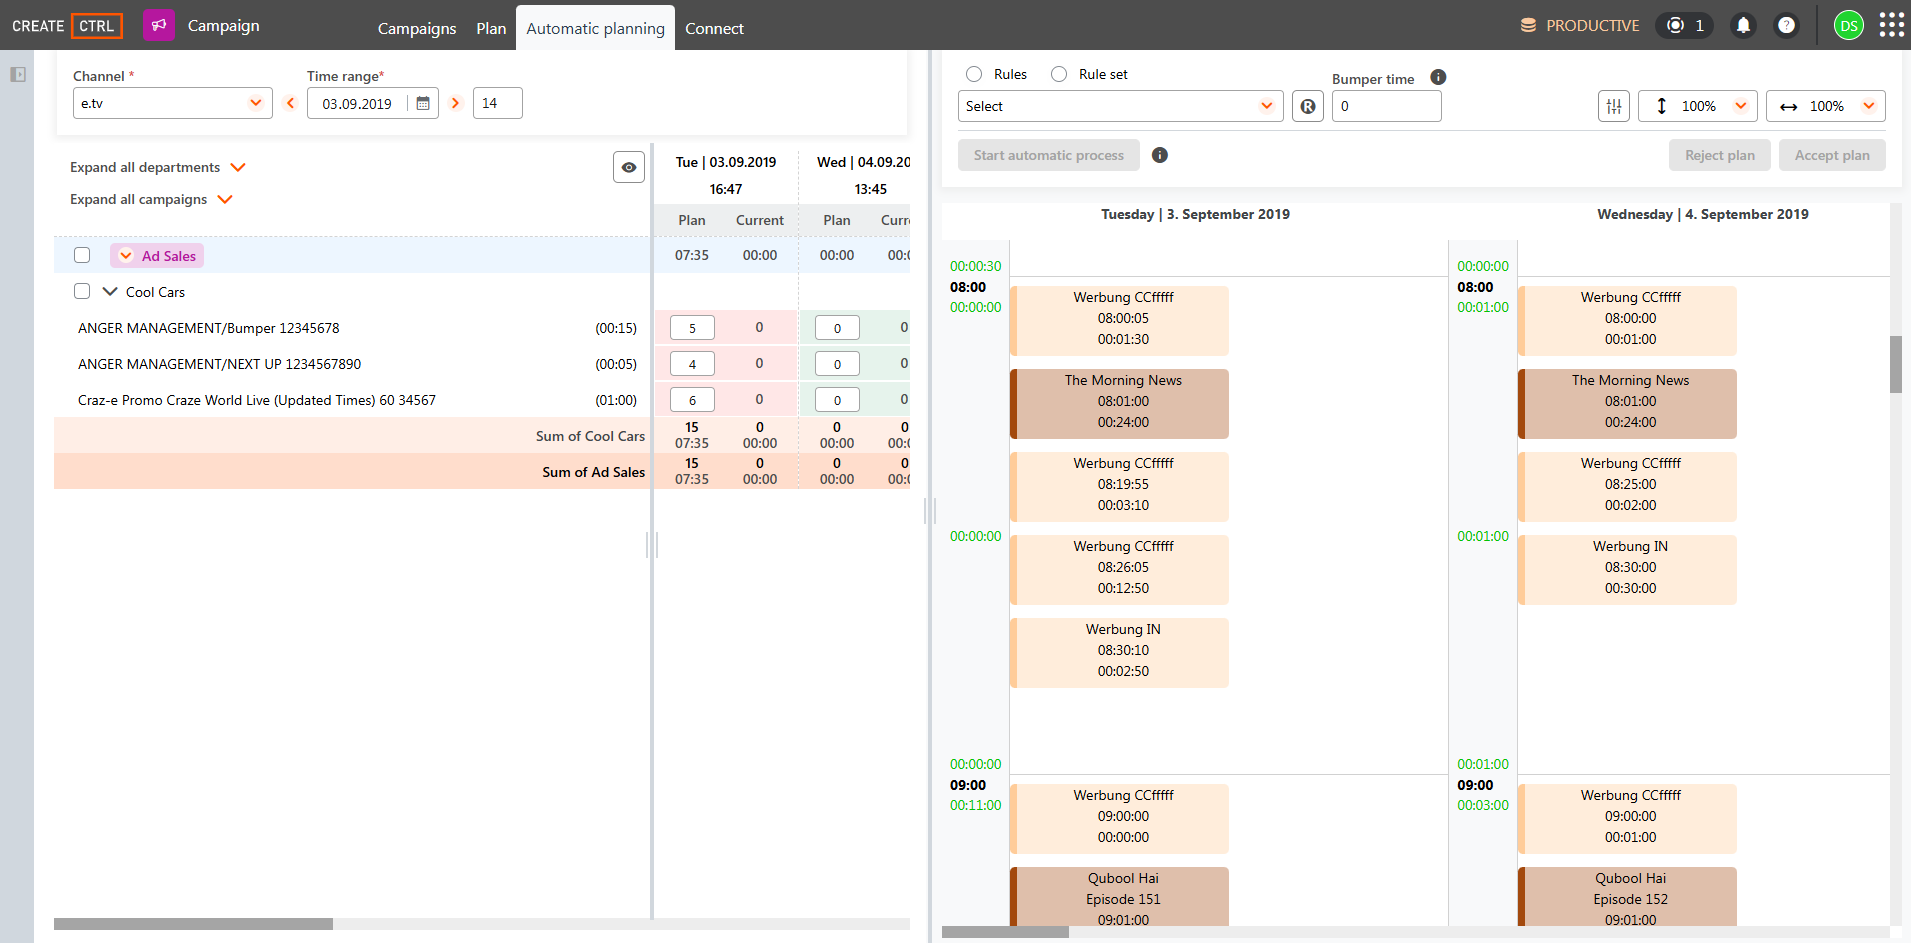Open the DS user avatar menu
This screenshot has height=943, width=1911.
pyautogui.click(x=1849, y=26)
